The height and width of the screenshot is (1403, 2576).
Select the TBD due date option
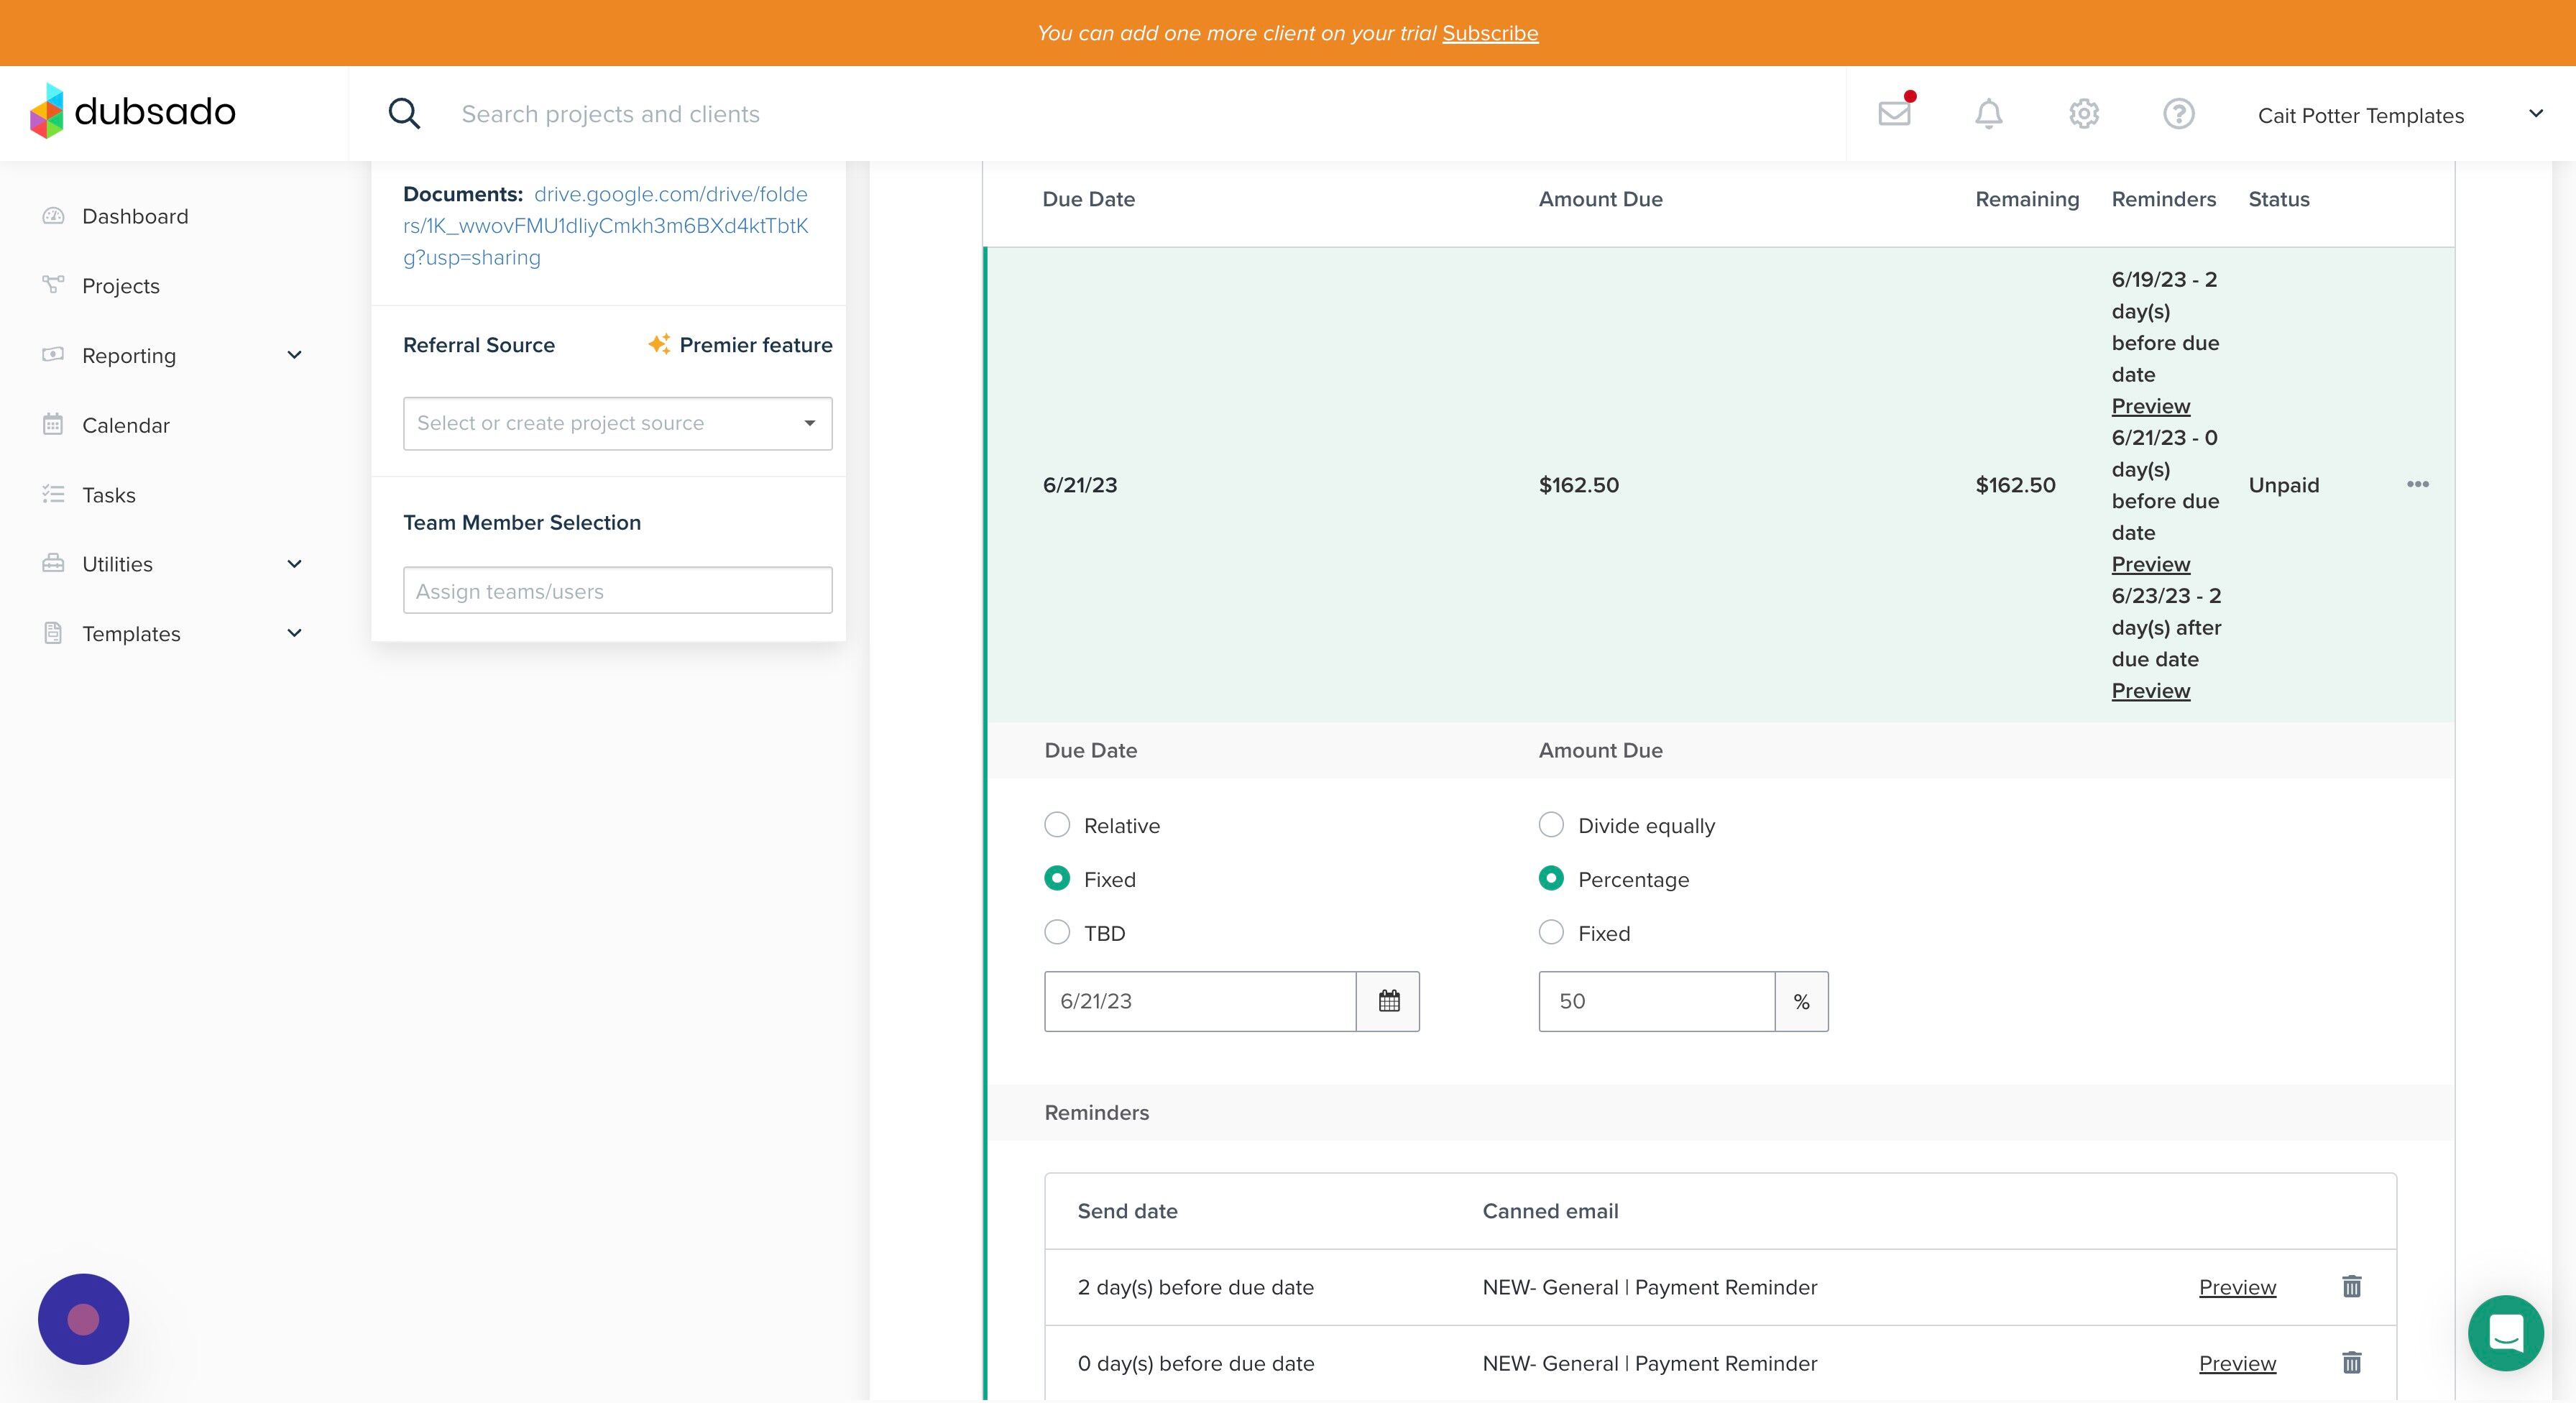pyautogui.click(x=1057, y=933)
